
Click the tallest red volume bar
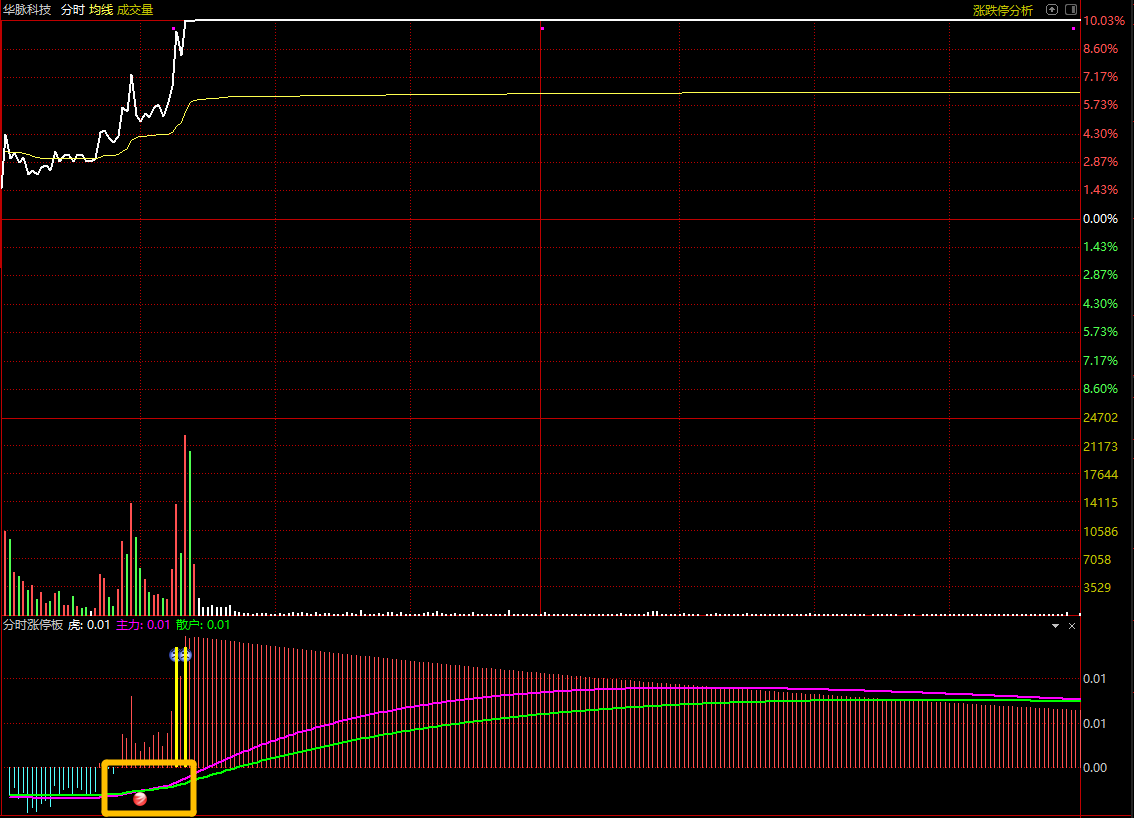click(x=184, y=525)
